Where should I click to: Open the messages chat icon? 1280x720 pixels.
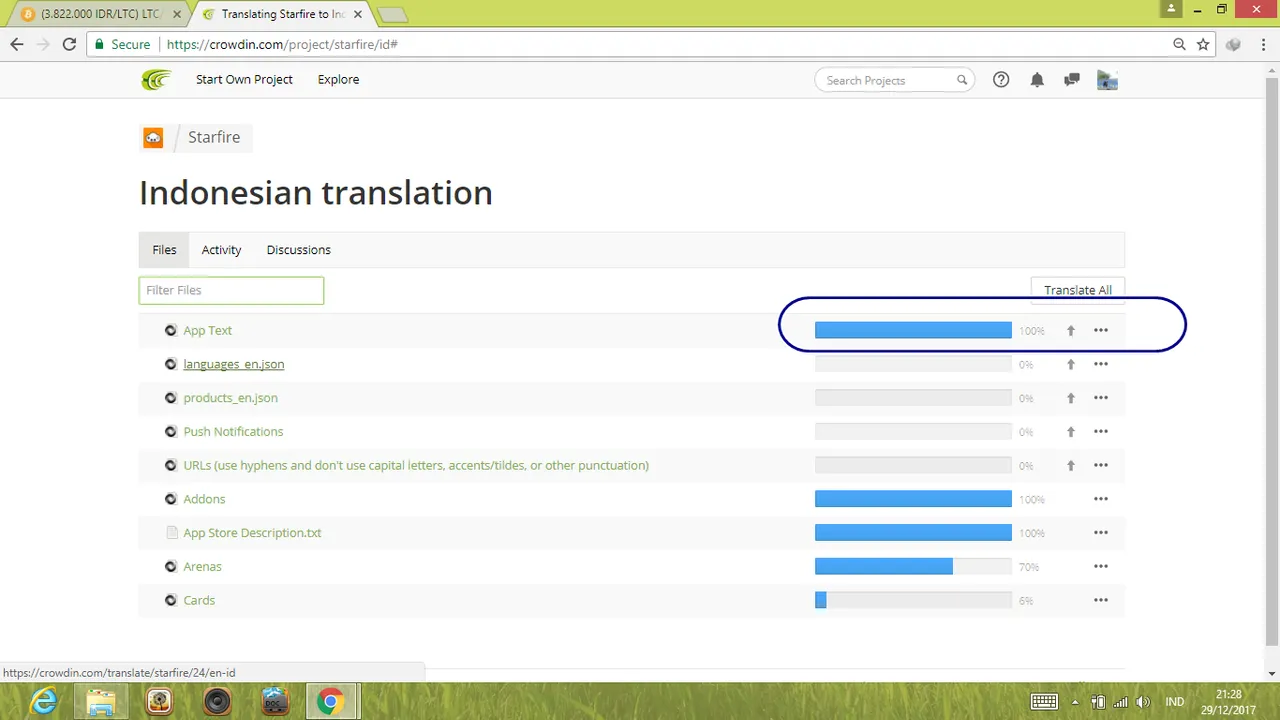pos(1072,80)
